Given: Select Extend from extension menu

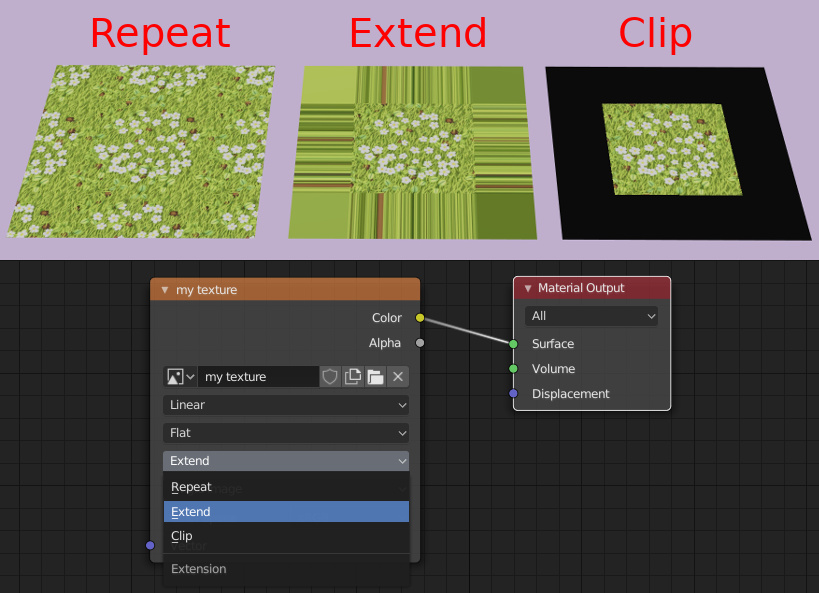Looking at the screenshot, I should pyautogui.click(x=286, y=511).
